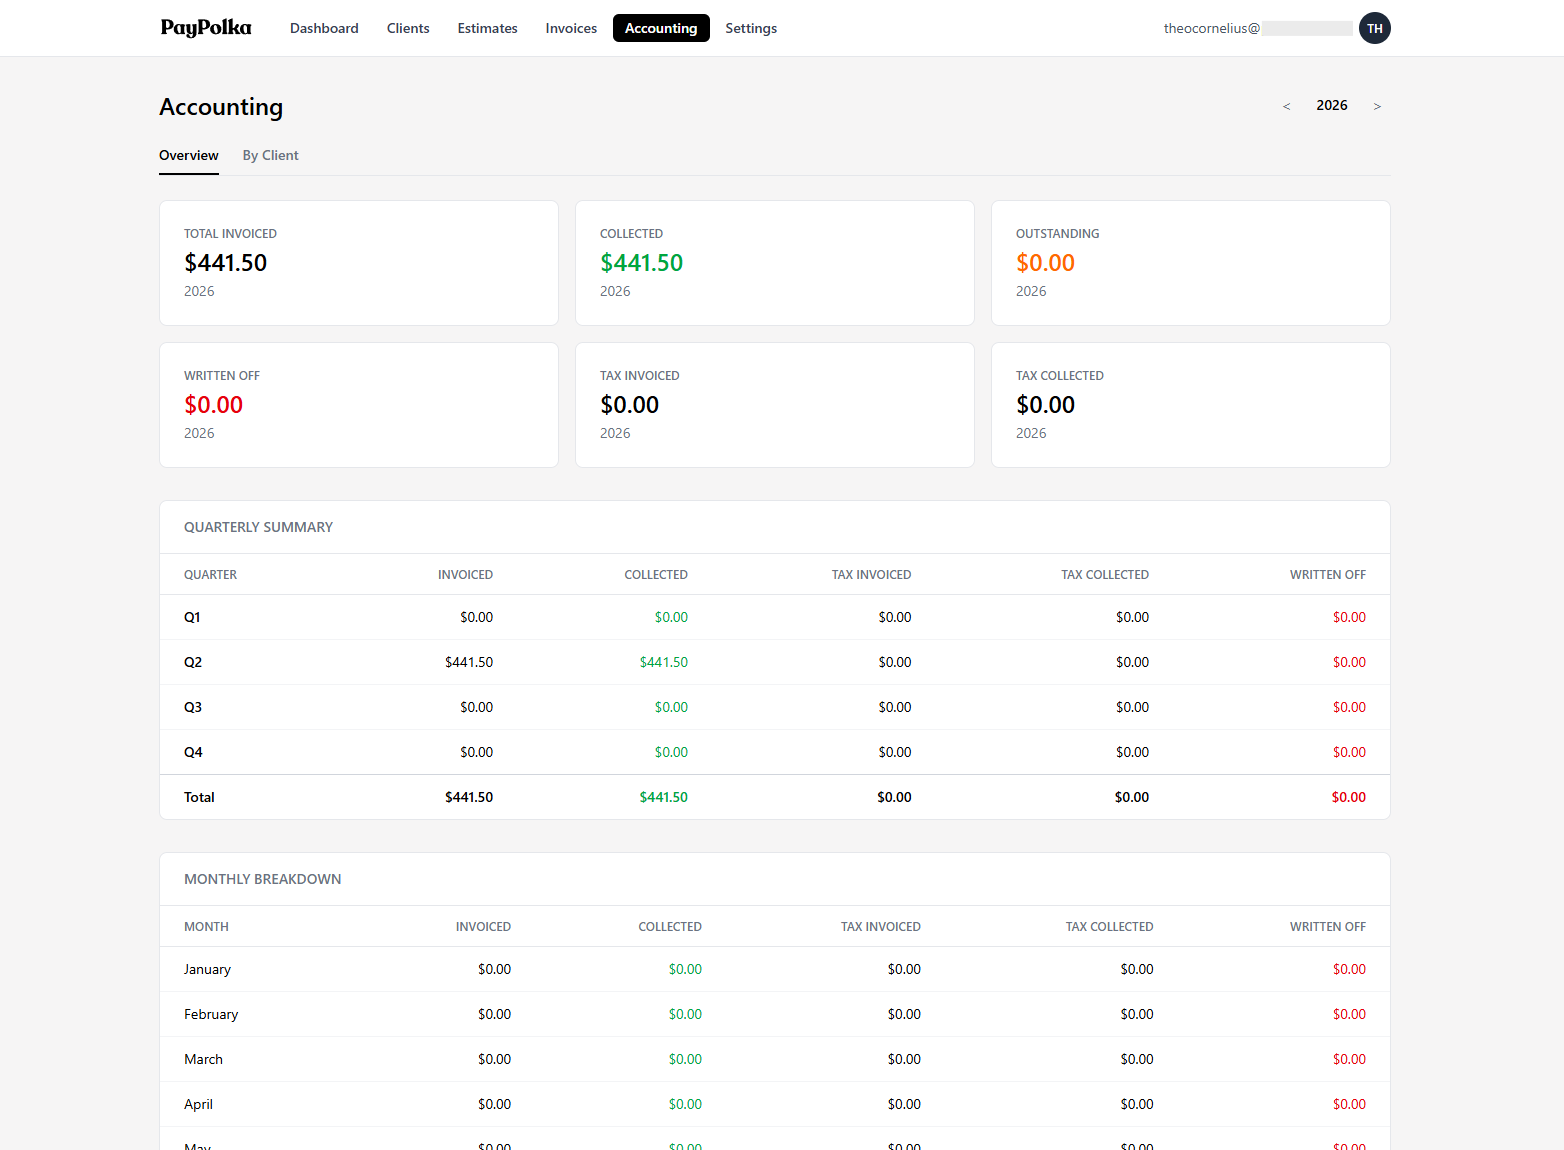Select the Q4 row label
1564x1150 pixels.
click(x=193, y=752)
